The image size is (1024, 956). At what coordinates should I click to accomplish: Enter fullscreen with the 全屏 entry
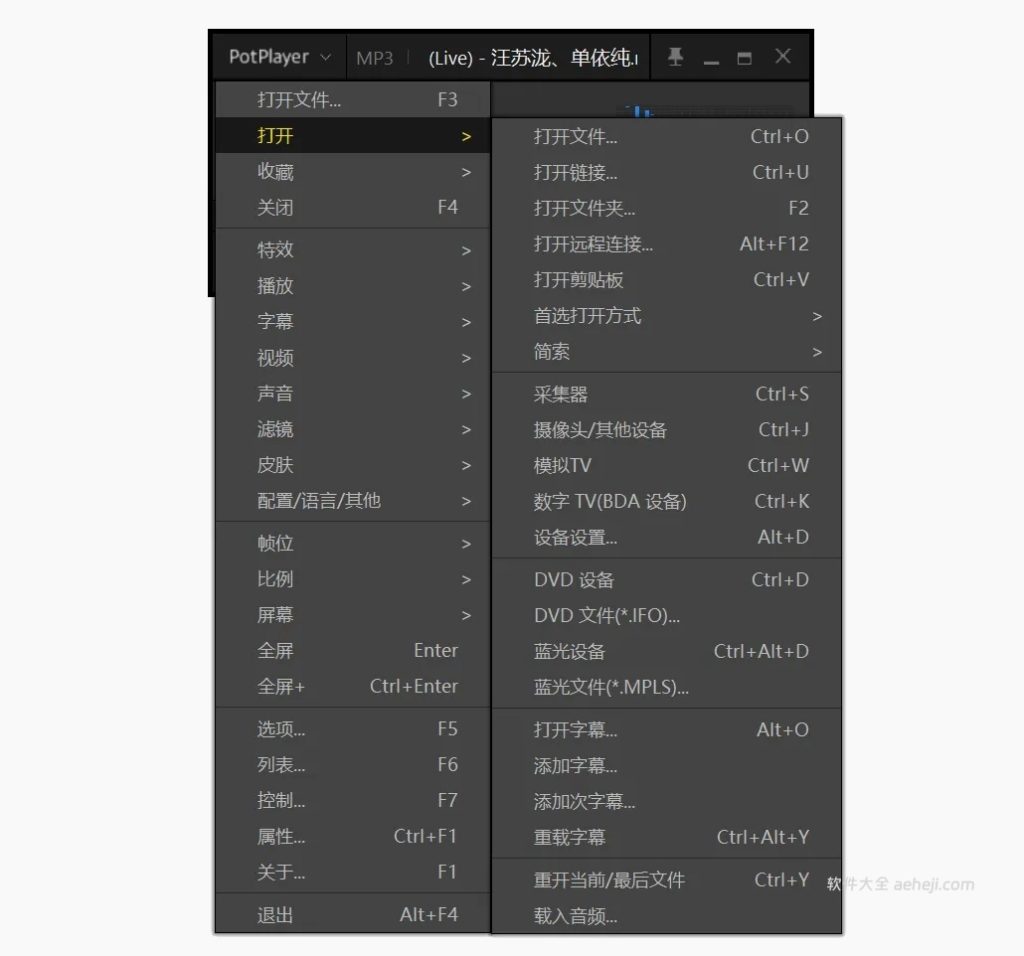[274, 650]
